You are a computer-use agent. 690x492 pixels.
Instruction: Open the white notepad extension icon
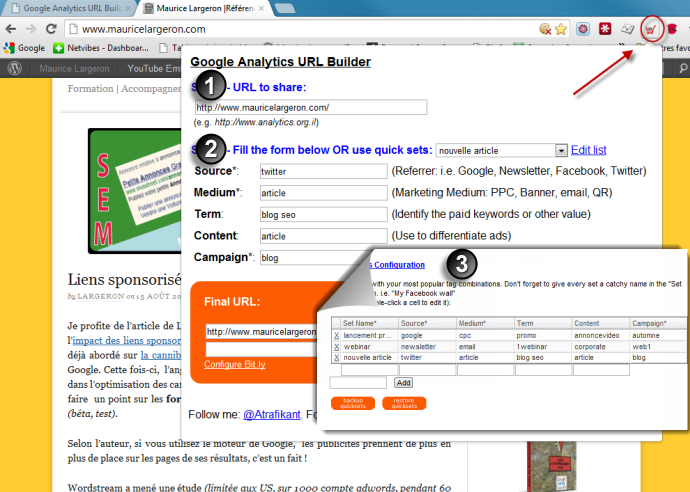(x=628, y=29)
